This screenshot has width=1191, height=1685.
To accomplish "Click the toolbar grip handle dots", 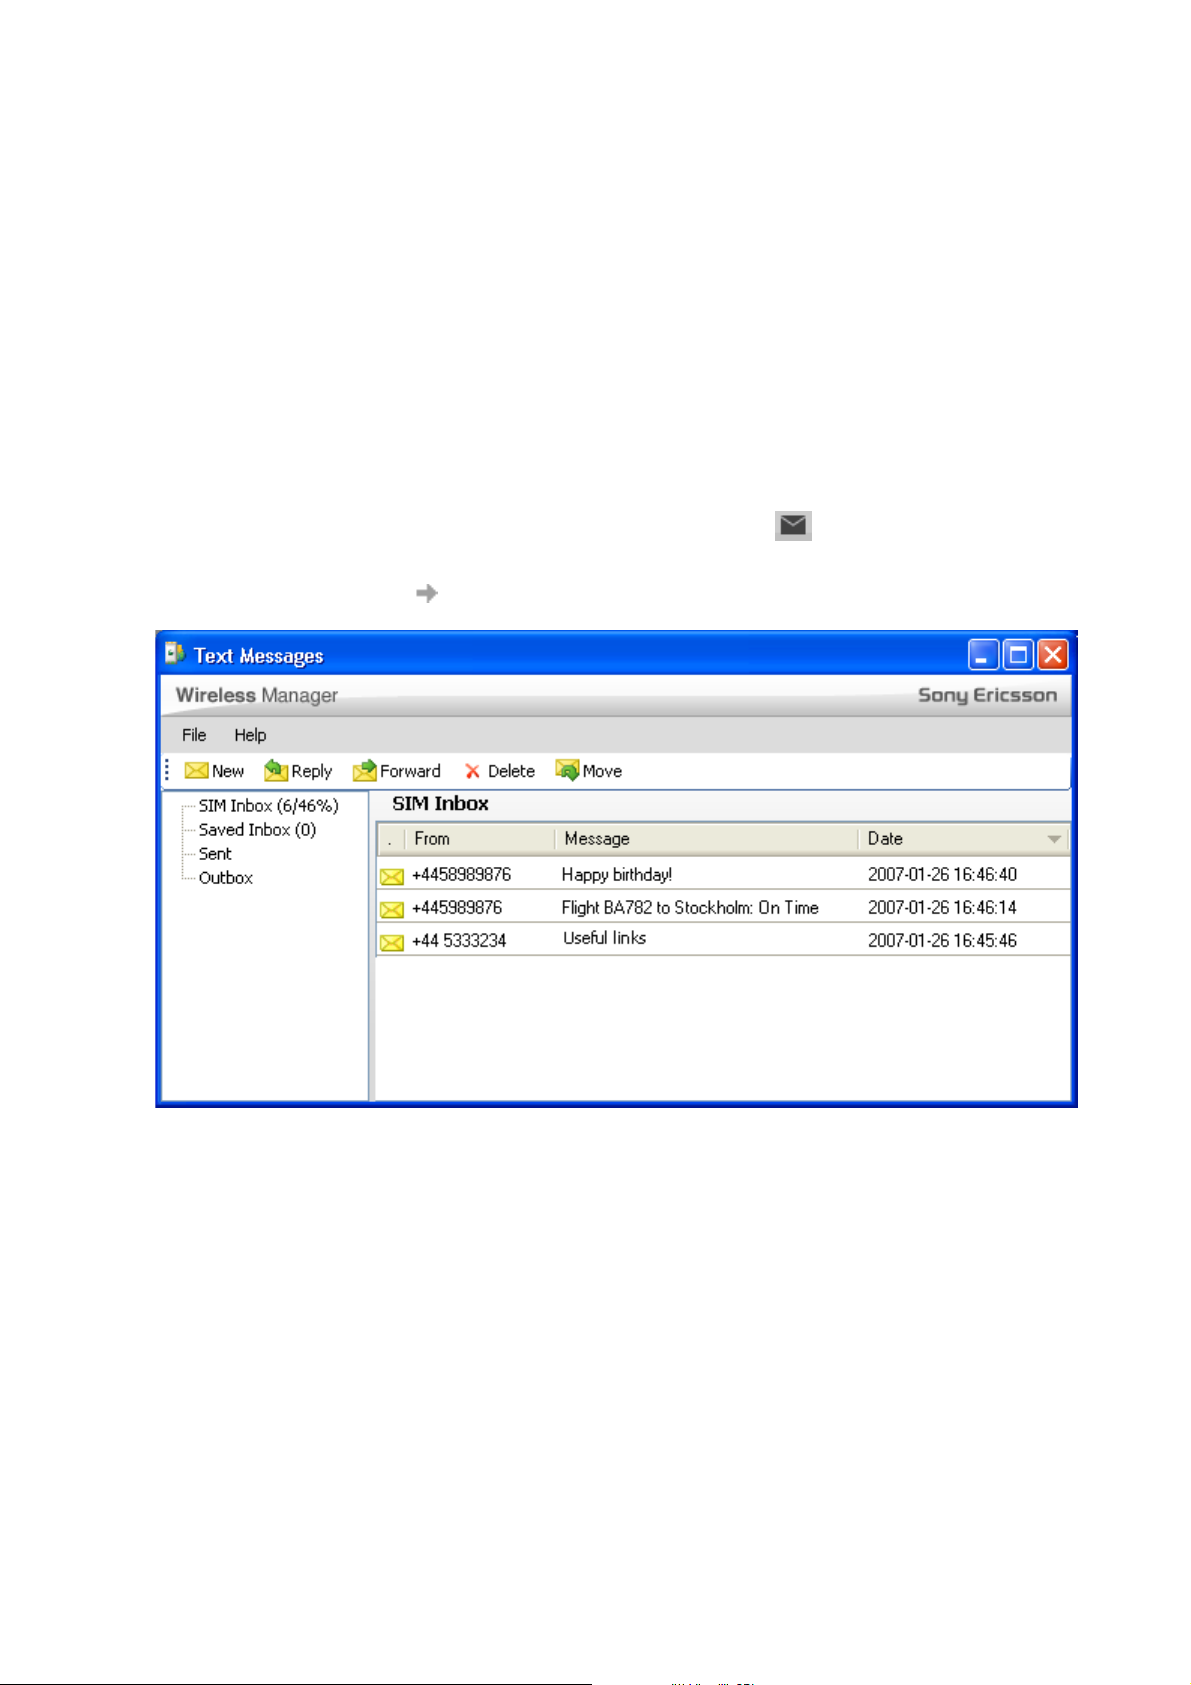I will coord(167,770).
